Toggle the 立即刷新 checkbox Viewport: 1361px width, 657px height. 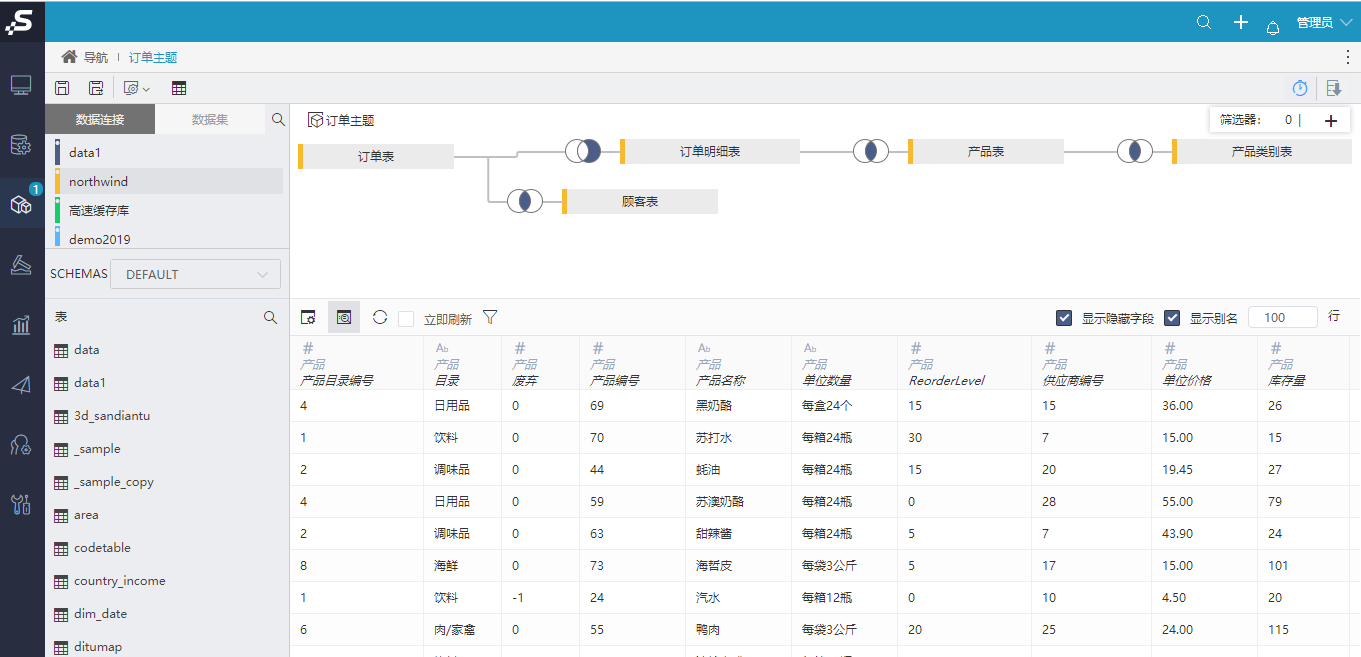point(406,319)
